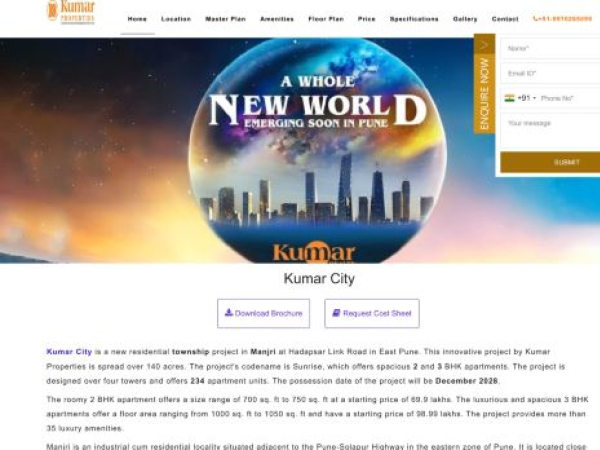
Task: Open the +91 country code dropdown
Action: 525,98
